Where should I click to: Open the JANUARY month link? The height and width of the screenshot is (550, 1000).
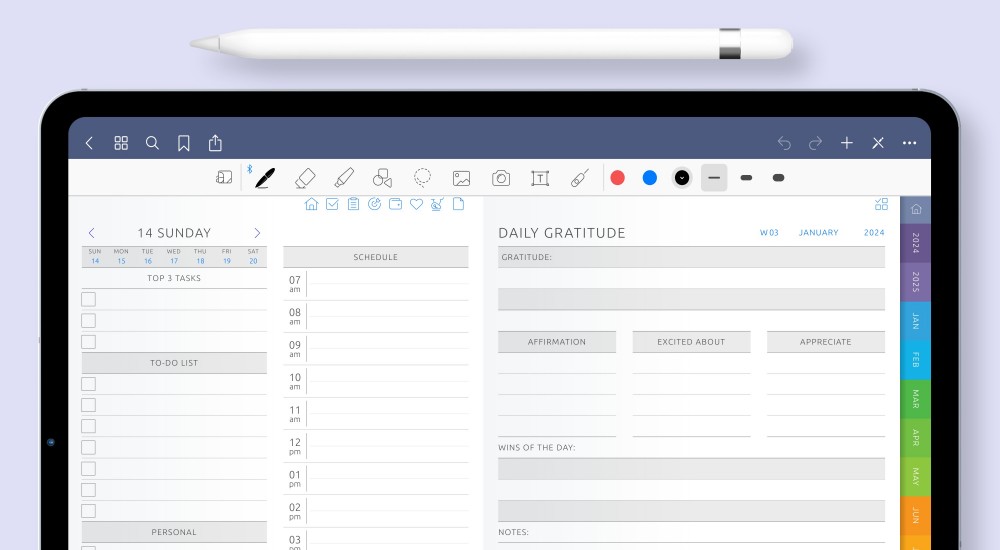(x=818, y=233)
